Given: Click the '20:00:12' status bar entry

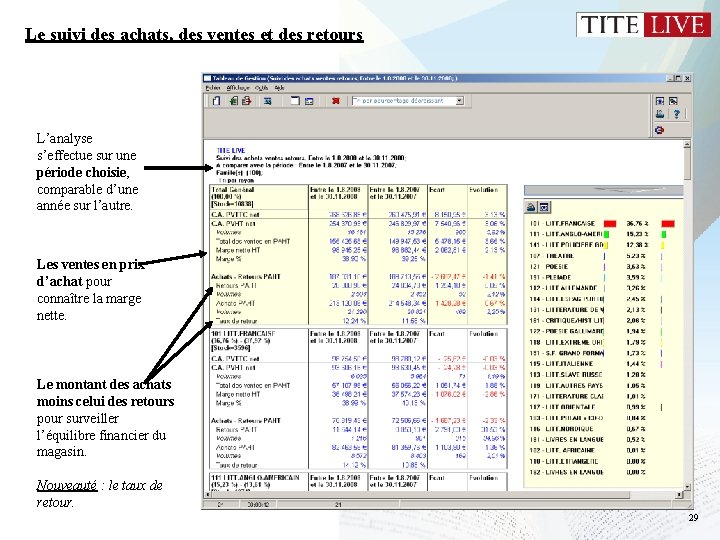Looking at the screenshot, I should point(258,504).
